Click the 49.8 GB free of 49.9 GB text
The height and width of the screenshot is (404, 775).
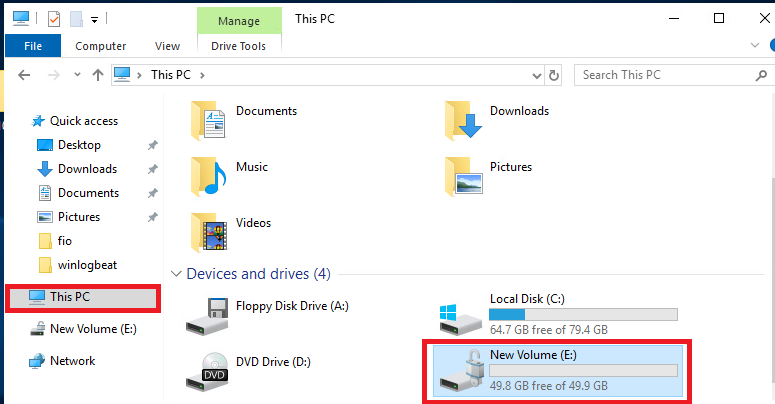pos(549,386)
